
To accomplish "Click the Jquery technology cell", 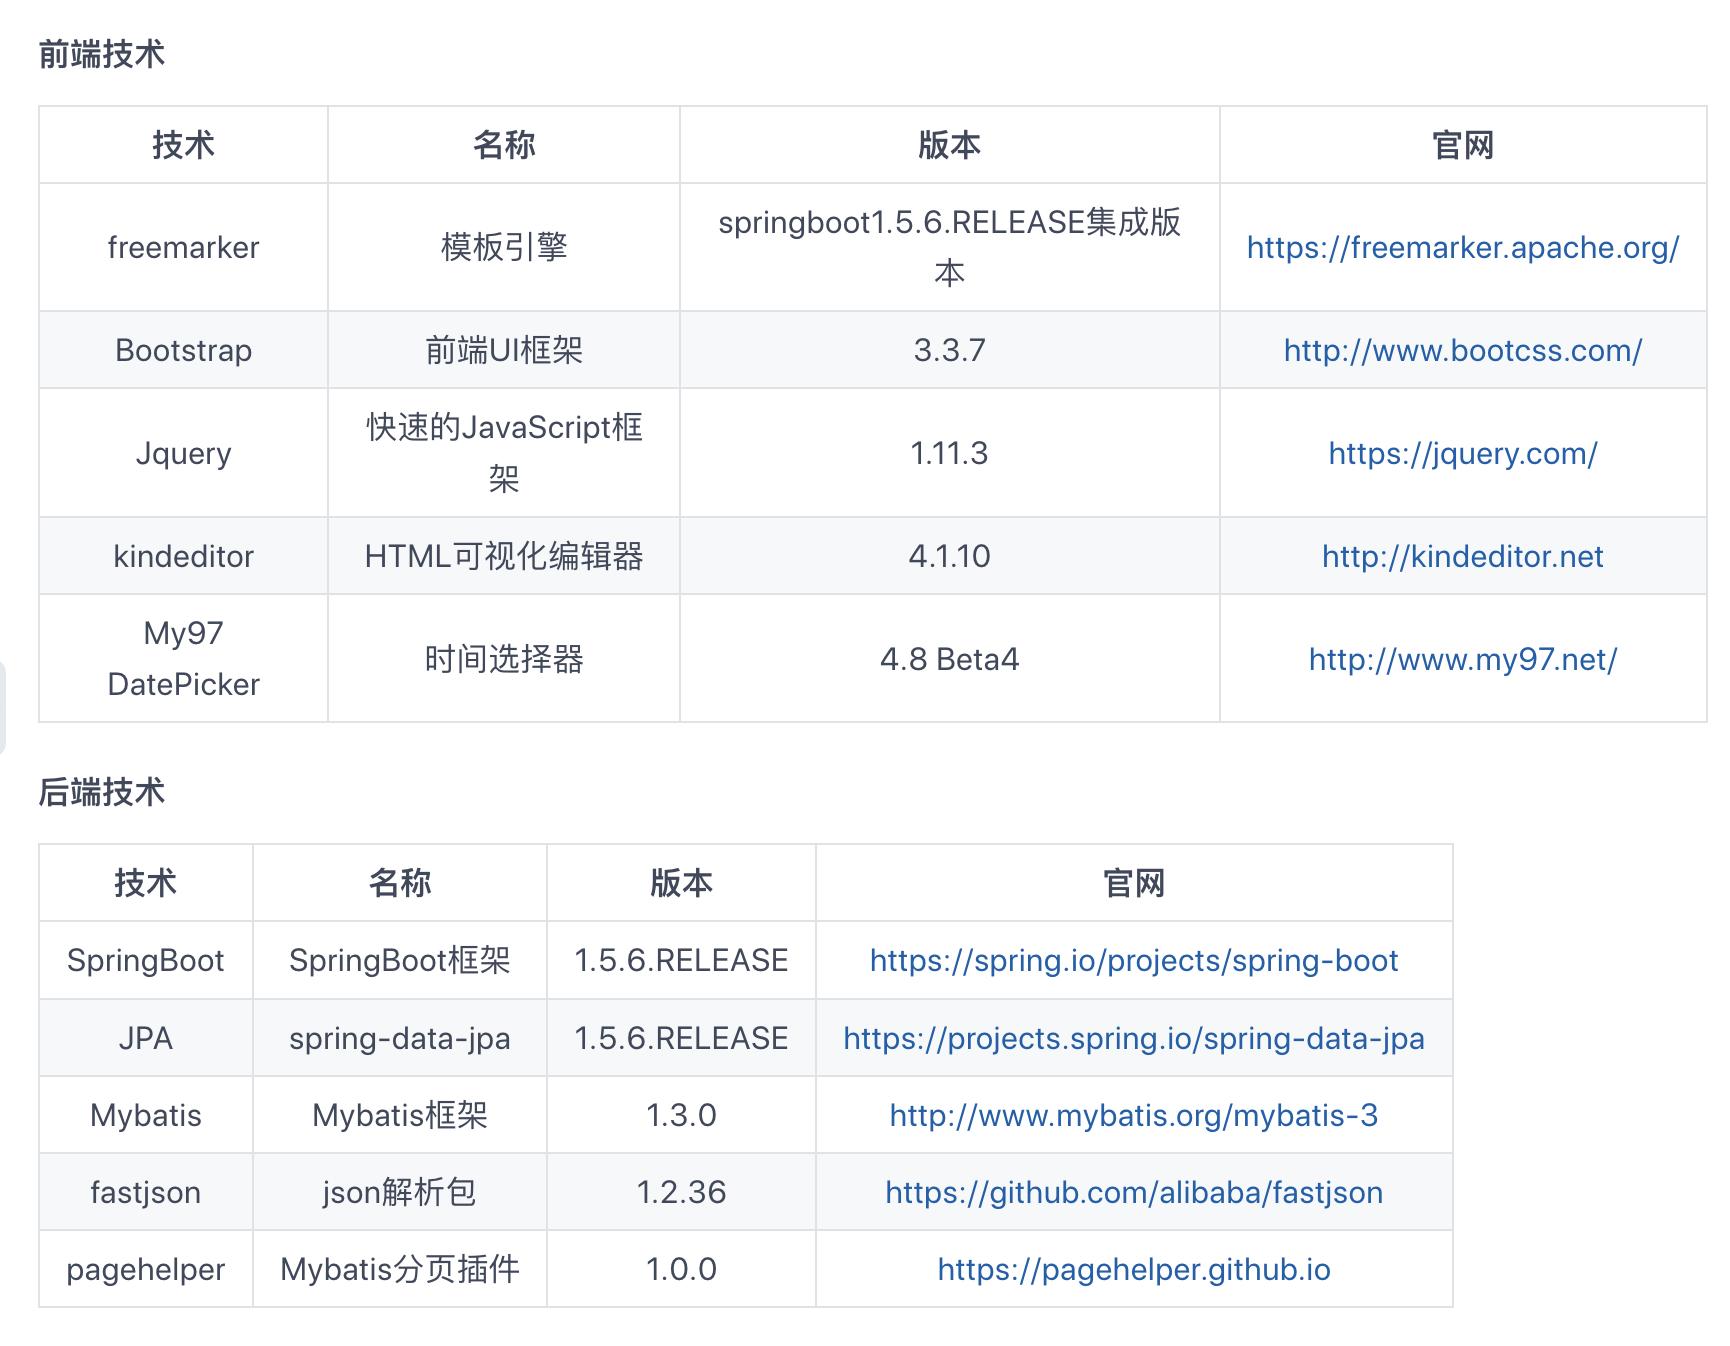I will coord(184,453).
